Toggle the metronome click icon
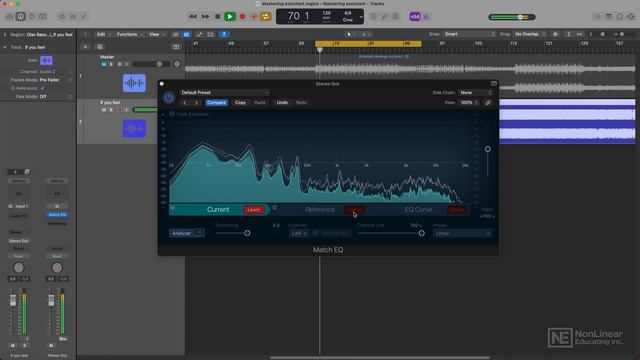Image resolution: width=640 pixels, height=360 pixels. point(426,17)
